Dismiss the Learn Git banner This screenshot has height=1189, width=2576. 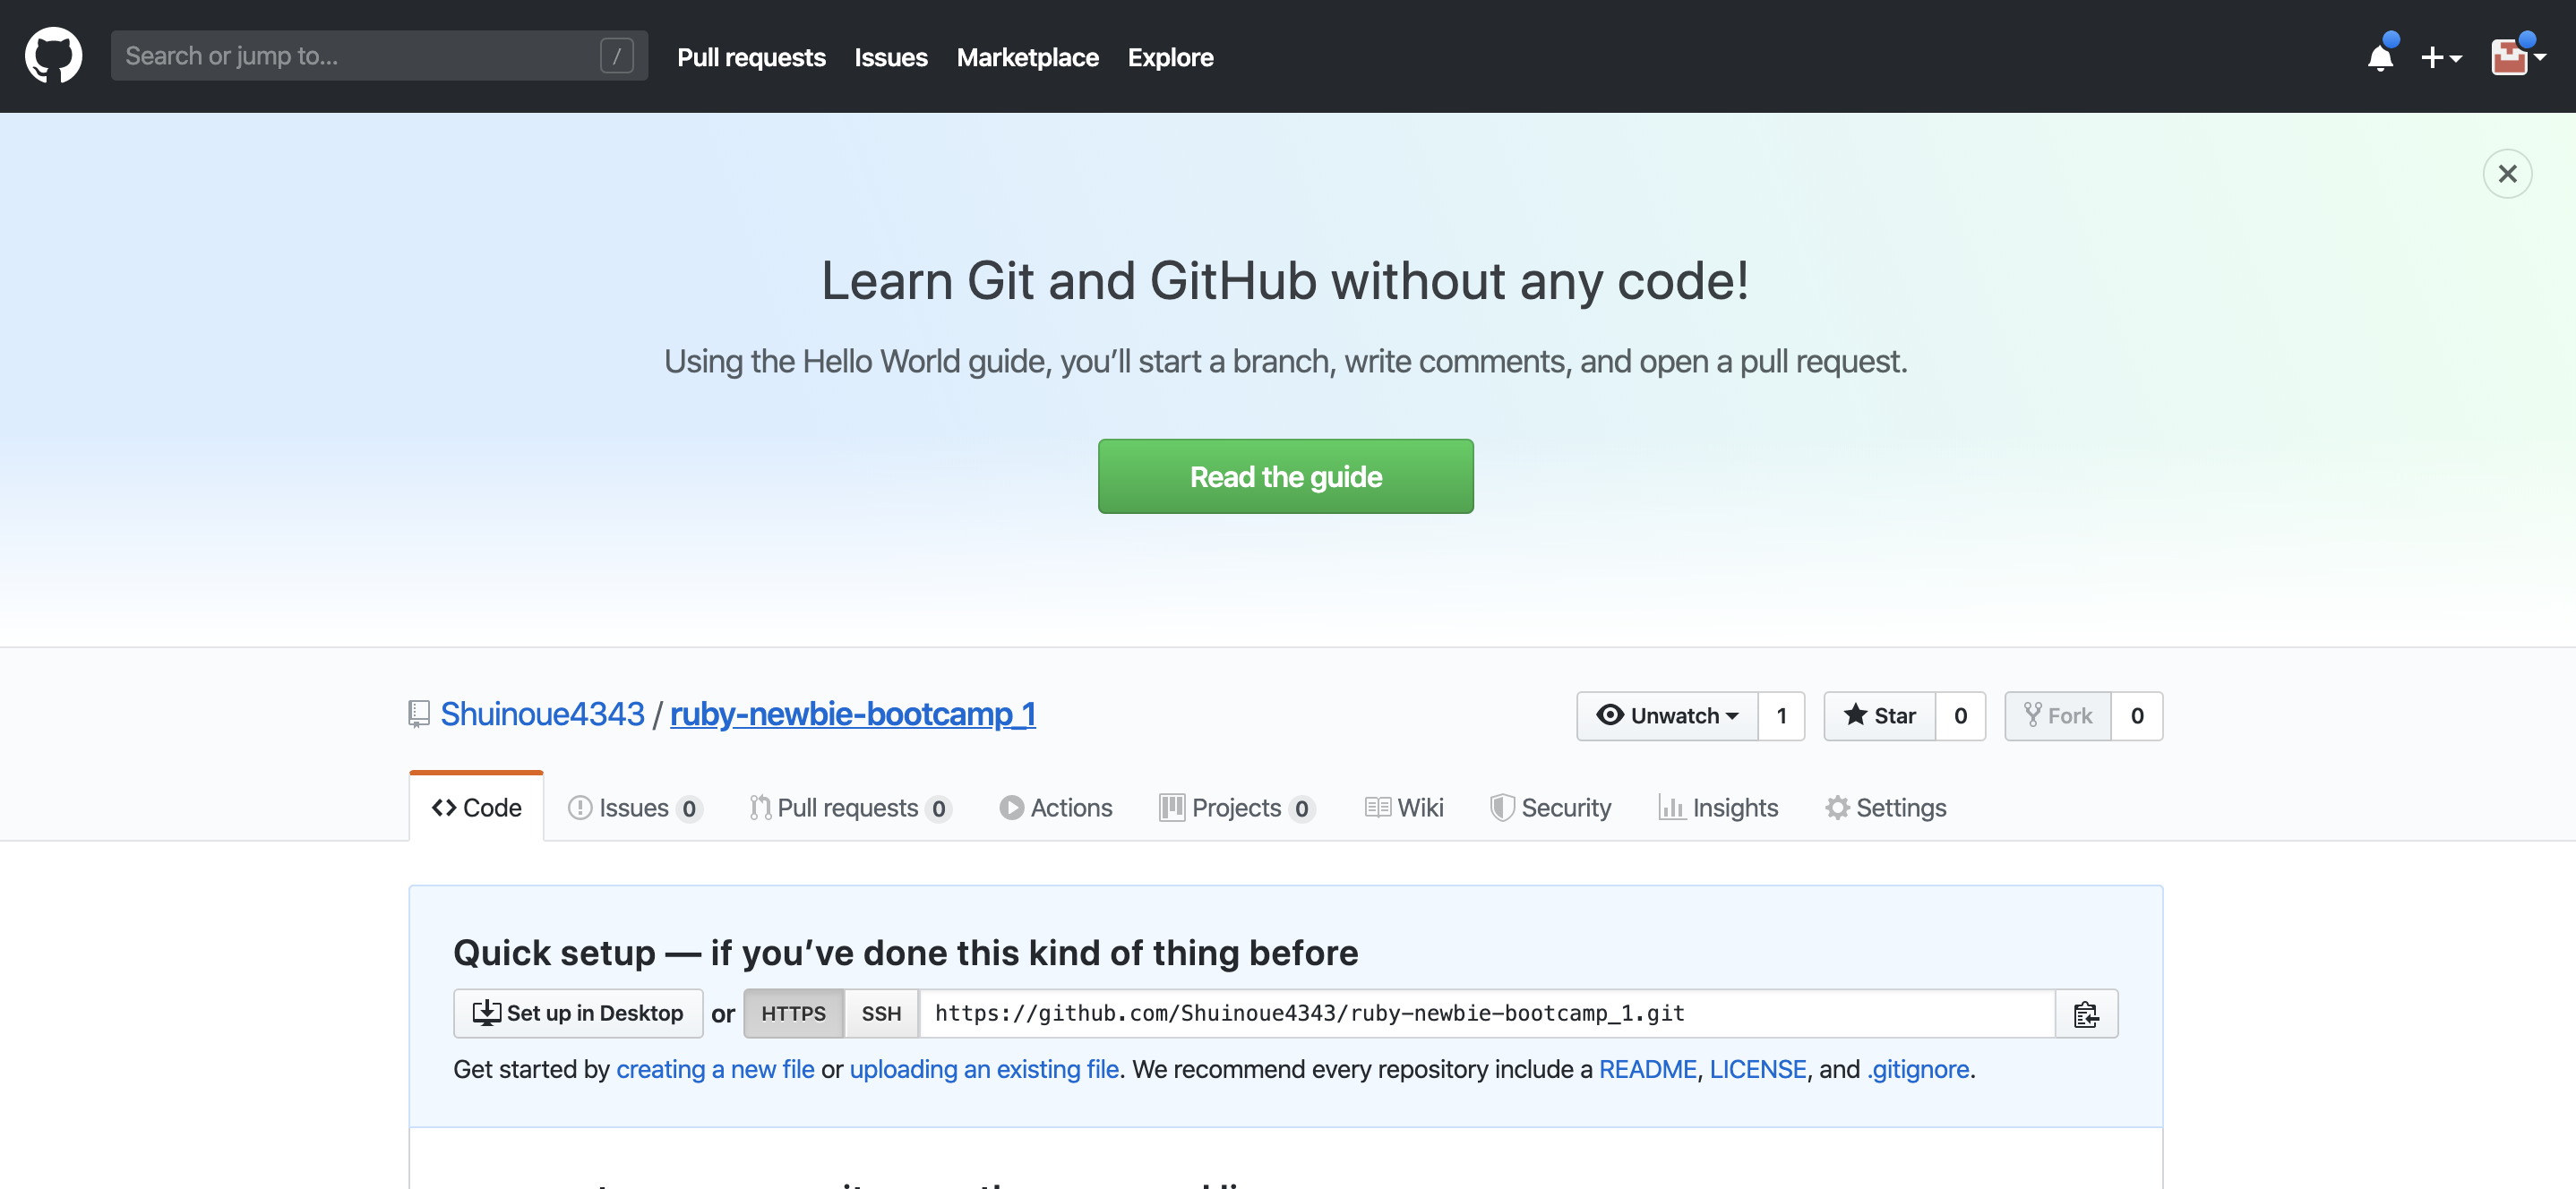(x=2506, y=174)
